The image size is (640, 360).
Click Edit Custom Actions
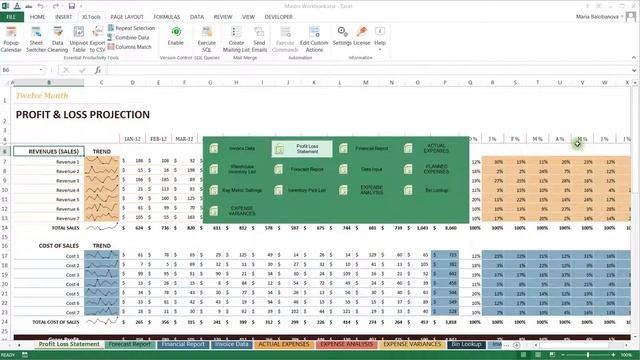point(314,39)
